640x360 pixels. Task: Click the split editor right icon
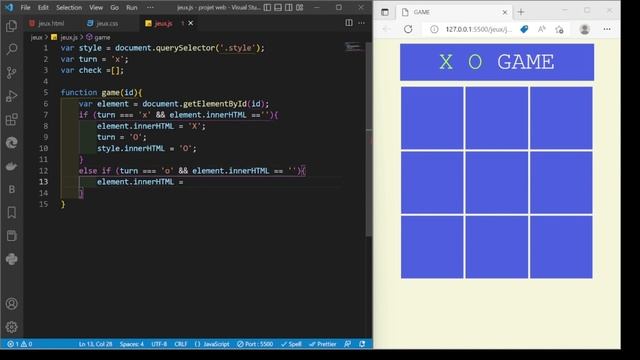click(x=349, y=23)
